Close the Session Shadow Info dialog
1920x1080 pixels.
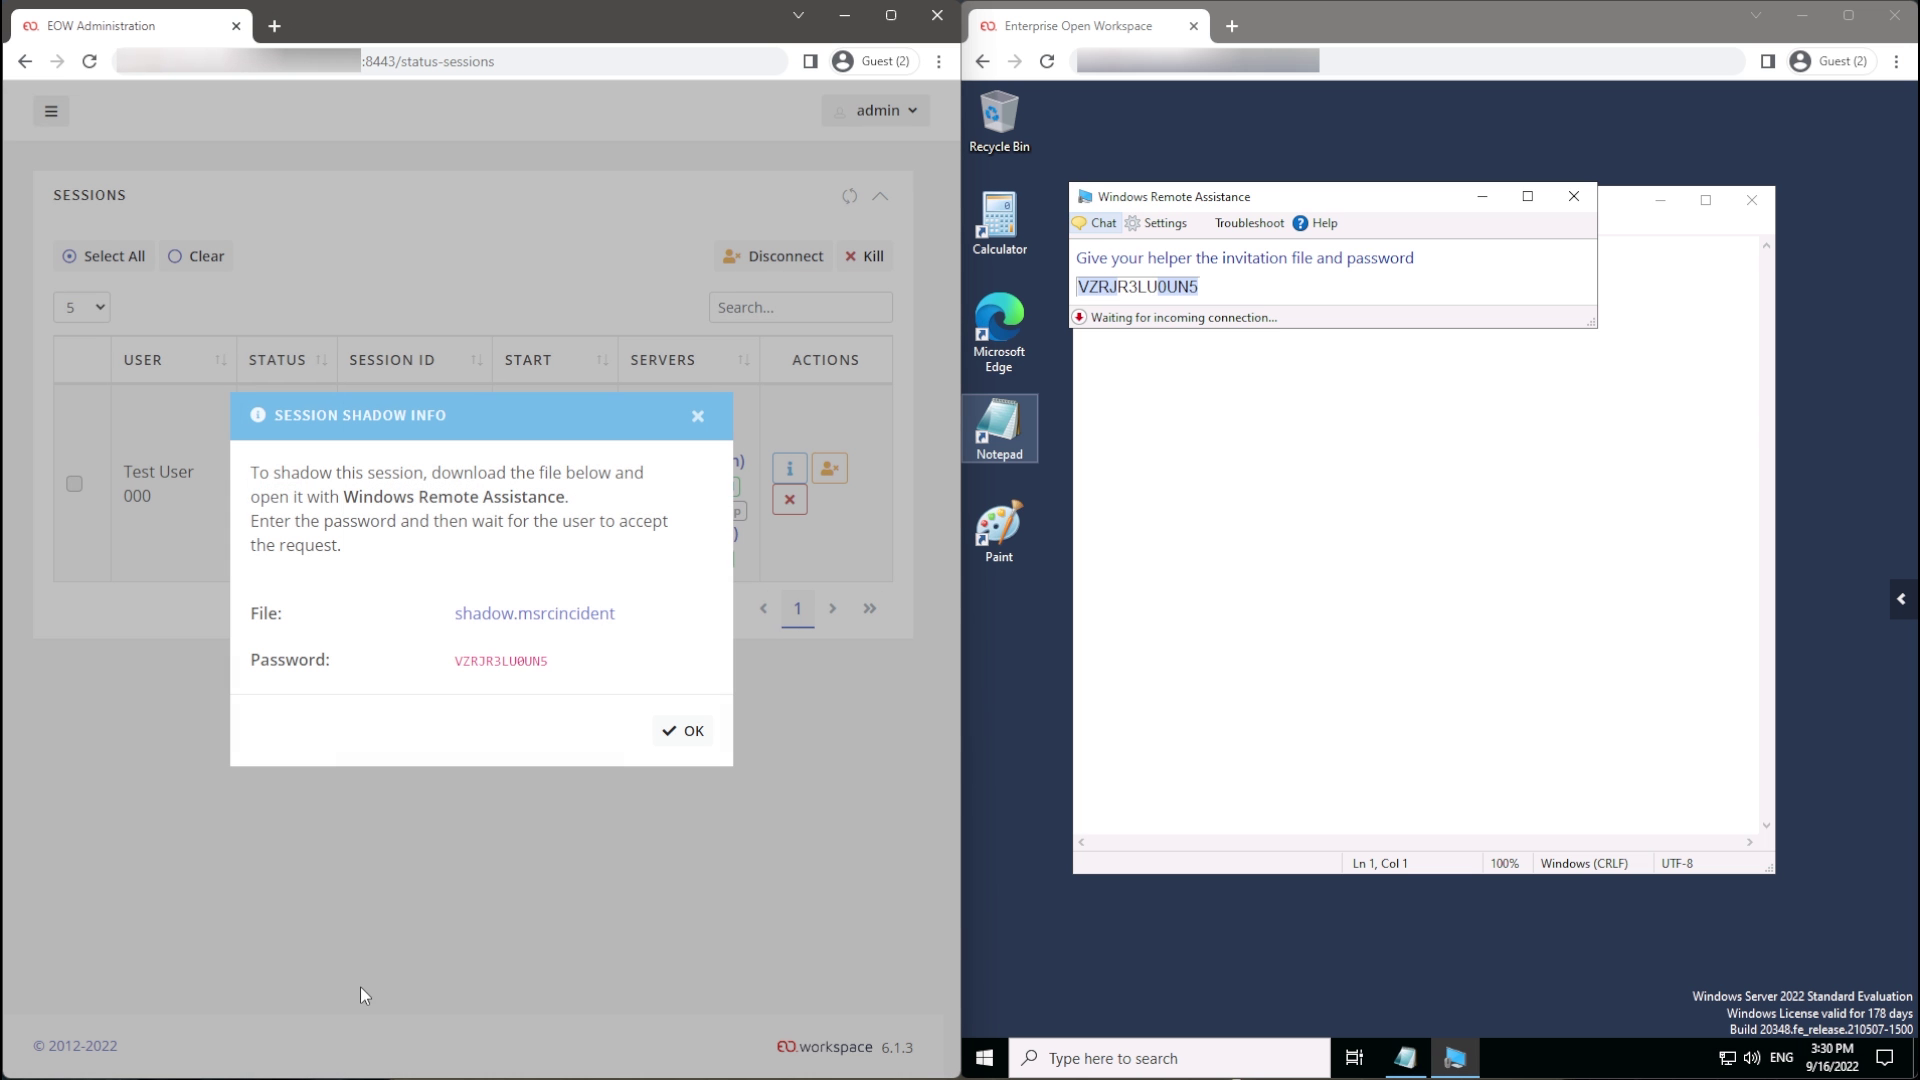[x=698, y=416]
